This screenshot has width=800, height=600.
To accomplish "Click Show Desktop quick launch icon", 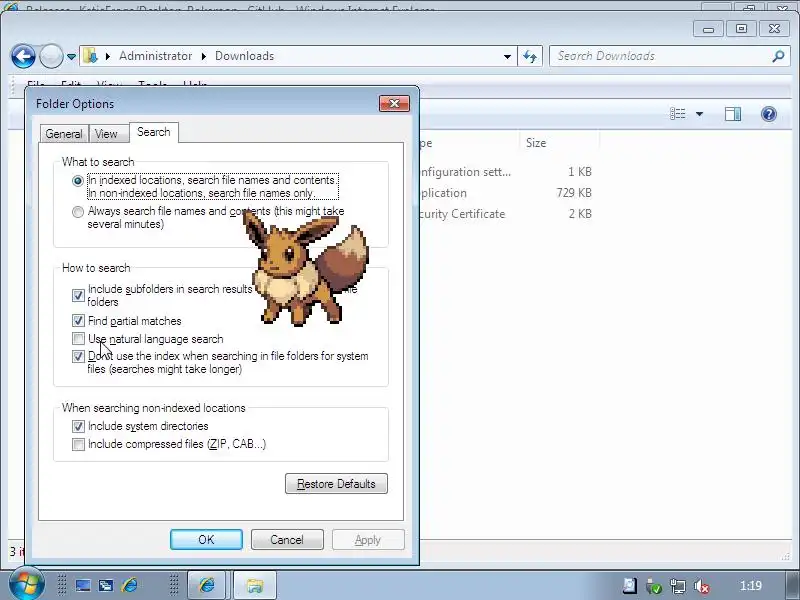I will pyautogui.click(x=83, y=585).
